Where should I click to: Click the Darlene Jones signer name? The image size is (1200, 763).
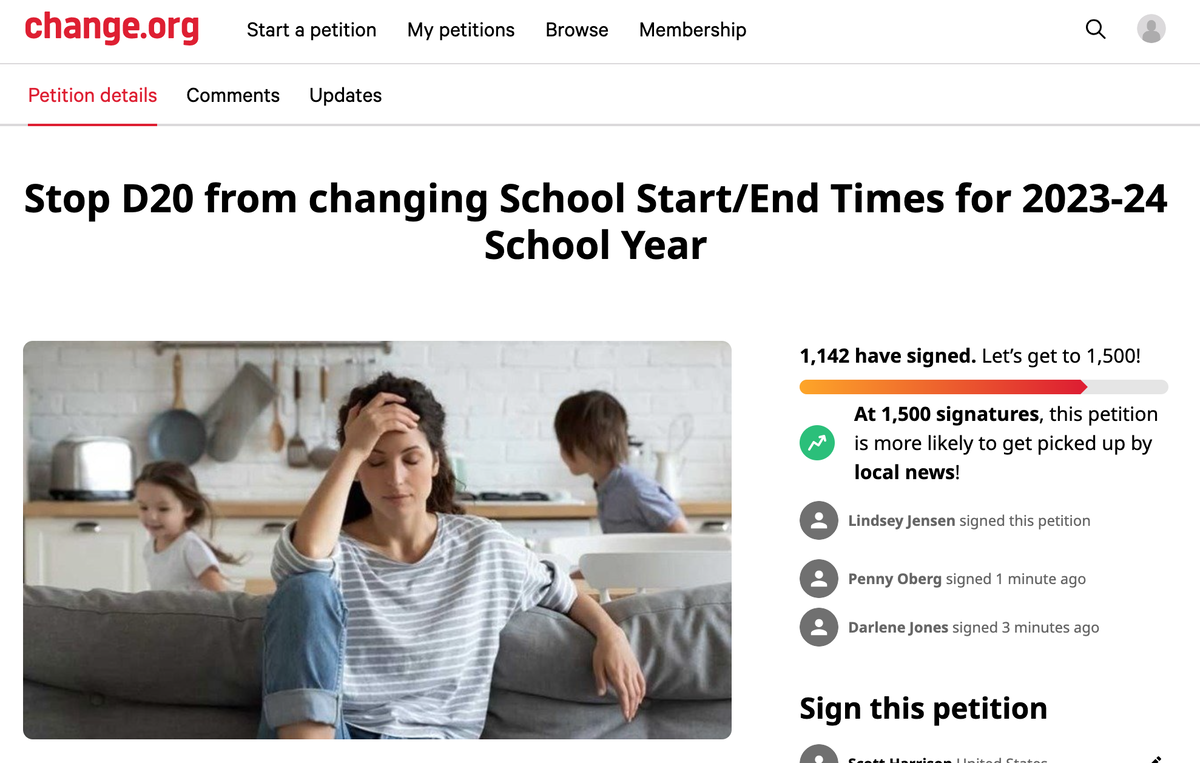pos(896,628)
